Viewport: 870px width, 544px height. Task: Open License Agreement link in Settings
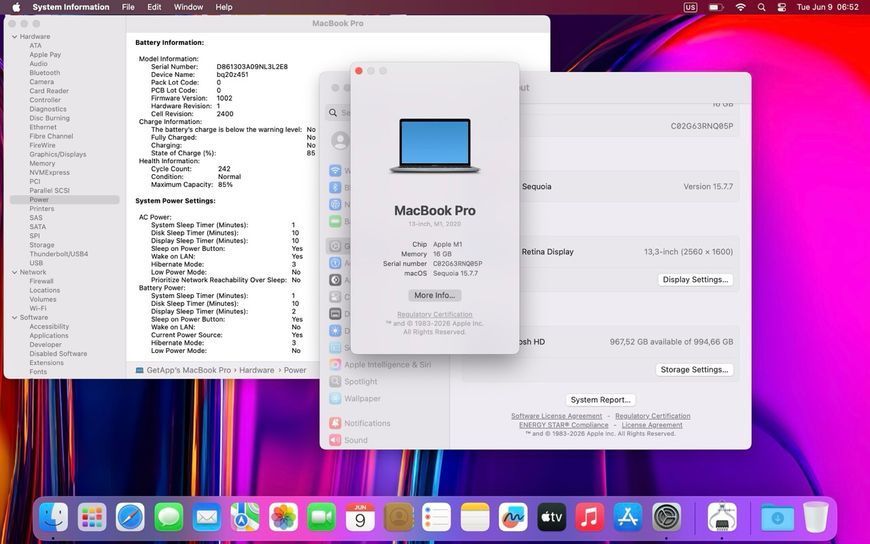(x=652, y=425)
